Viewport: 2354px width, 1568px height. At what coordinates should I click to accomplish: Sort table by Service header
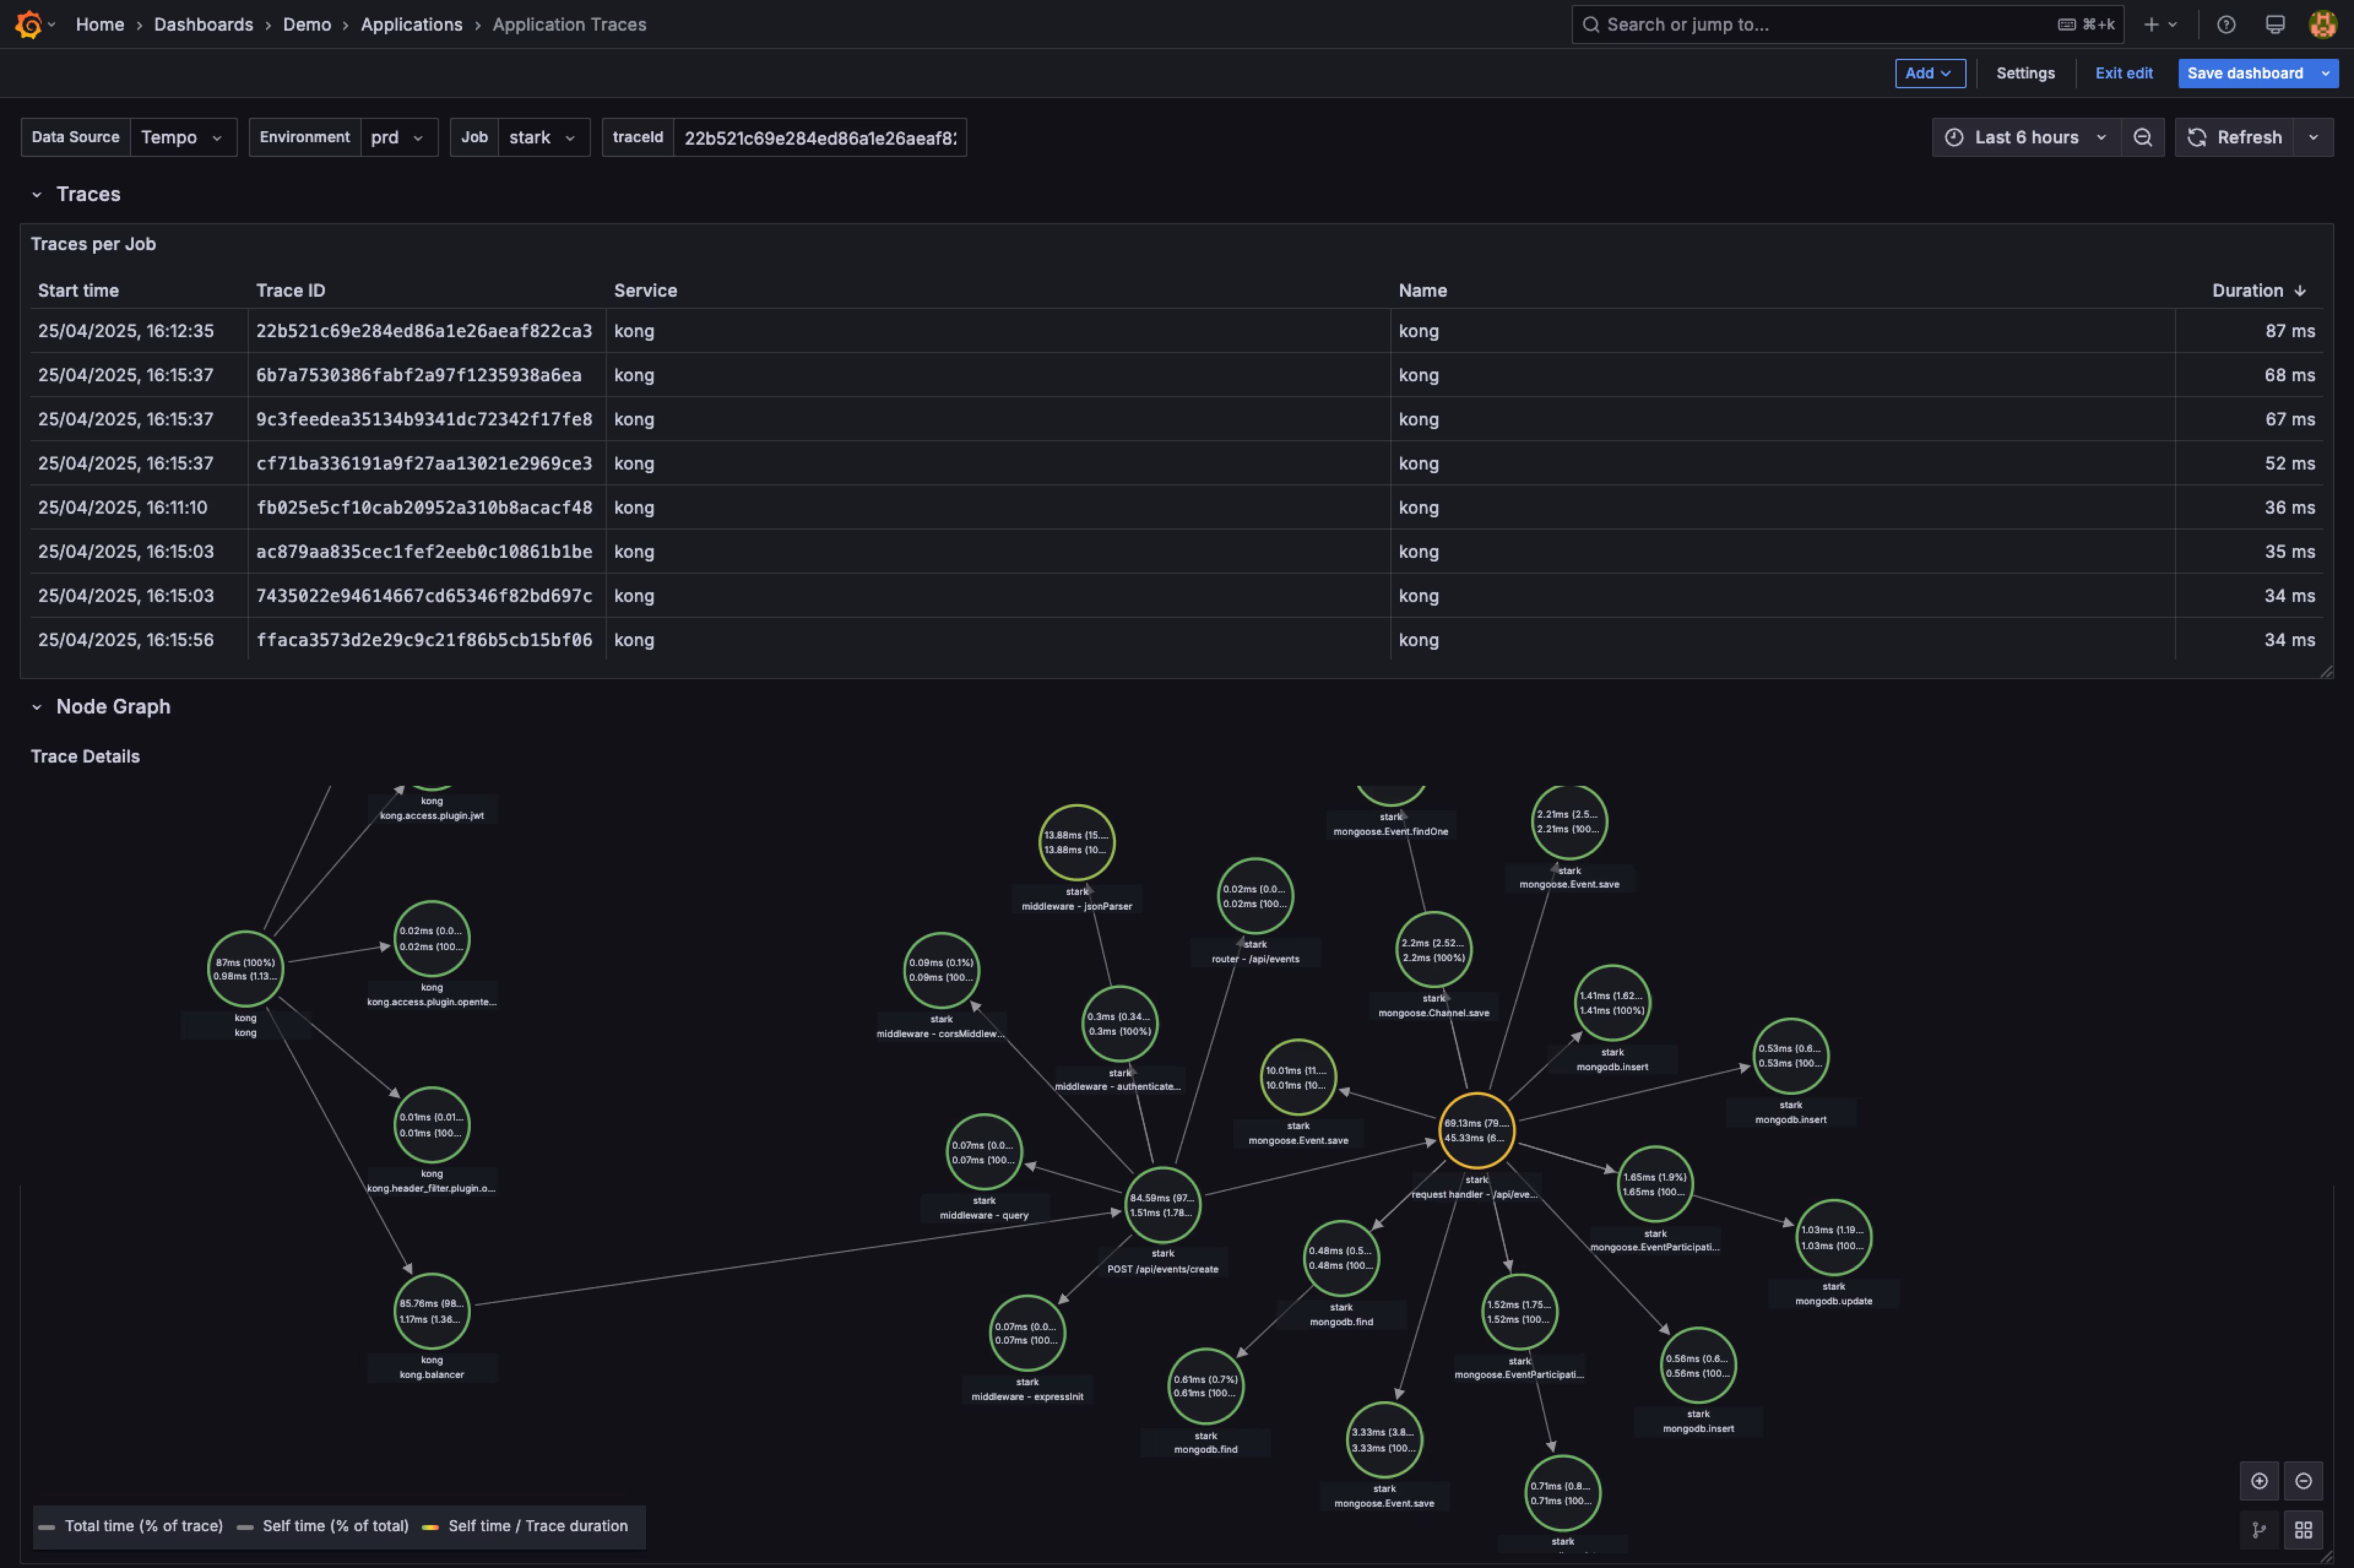[645, 291]
